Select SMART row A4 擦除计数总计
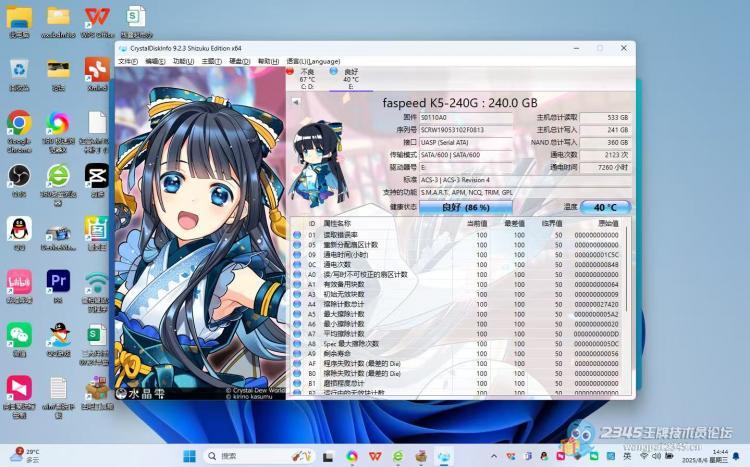Viewport: 750px width, 467px height. click(457, 304)
